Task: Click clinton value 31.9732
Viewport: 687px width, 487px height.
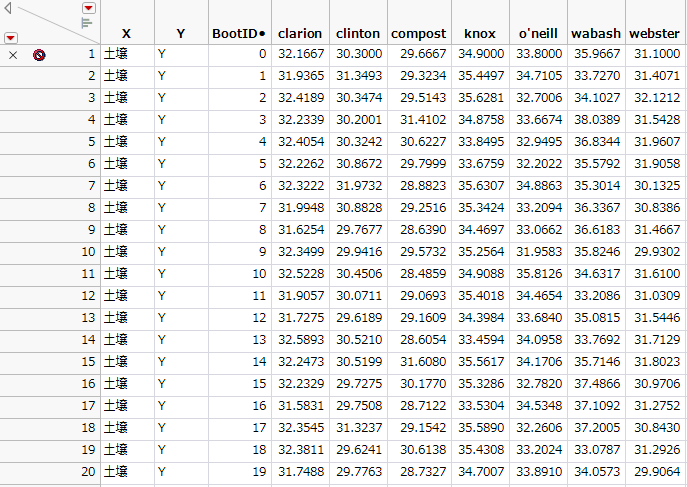Action: 359,186
